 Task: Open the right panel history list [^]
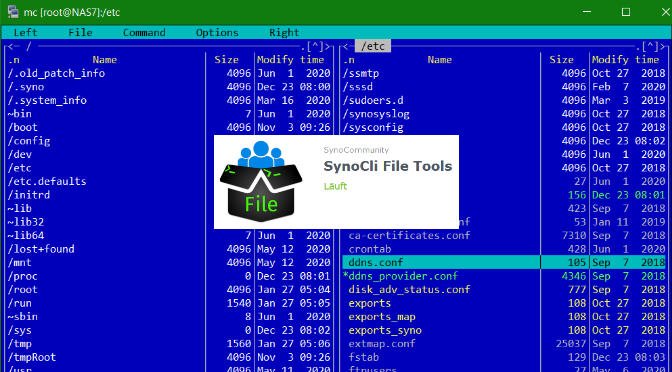(x=650, y=46)
